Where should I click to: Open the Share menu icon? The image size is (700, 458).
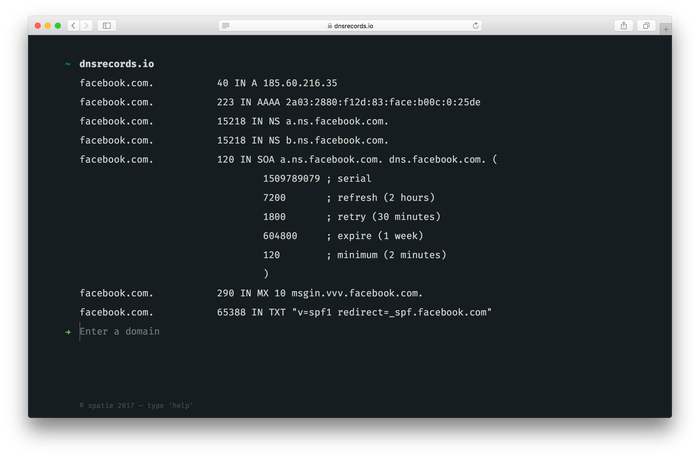[624, 25]
